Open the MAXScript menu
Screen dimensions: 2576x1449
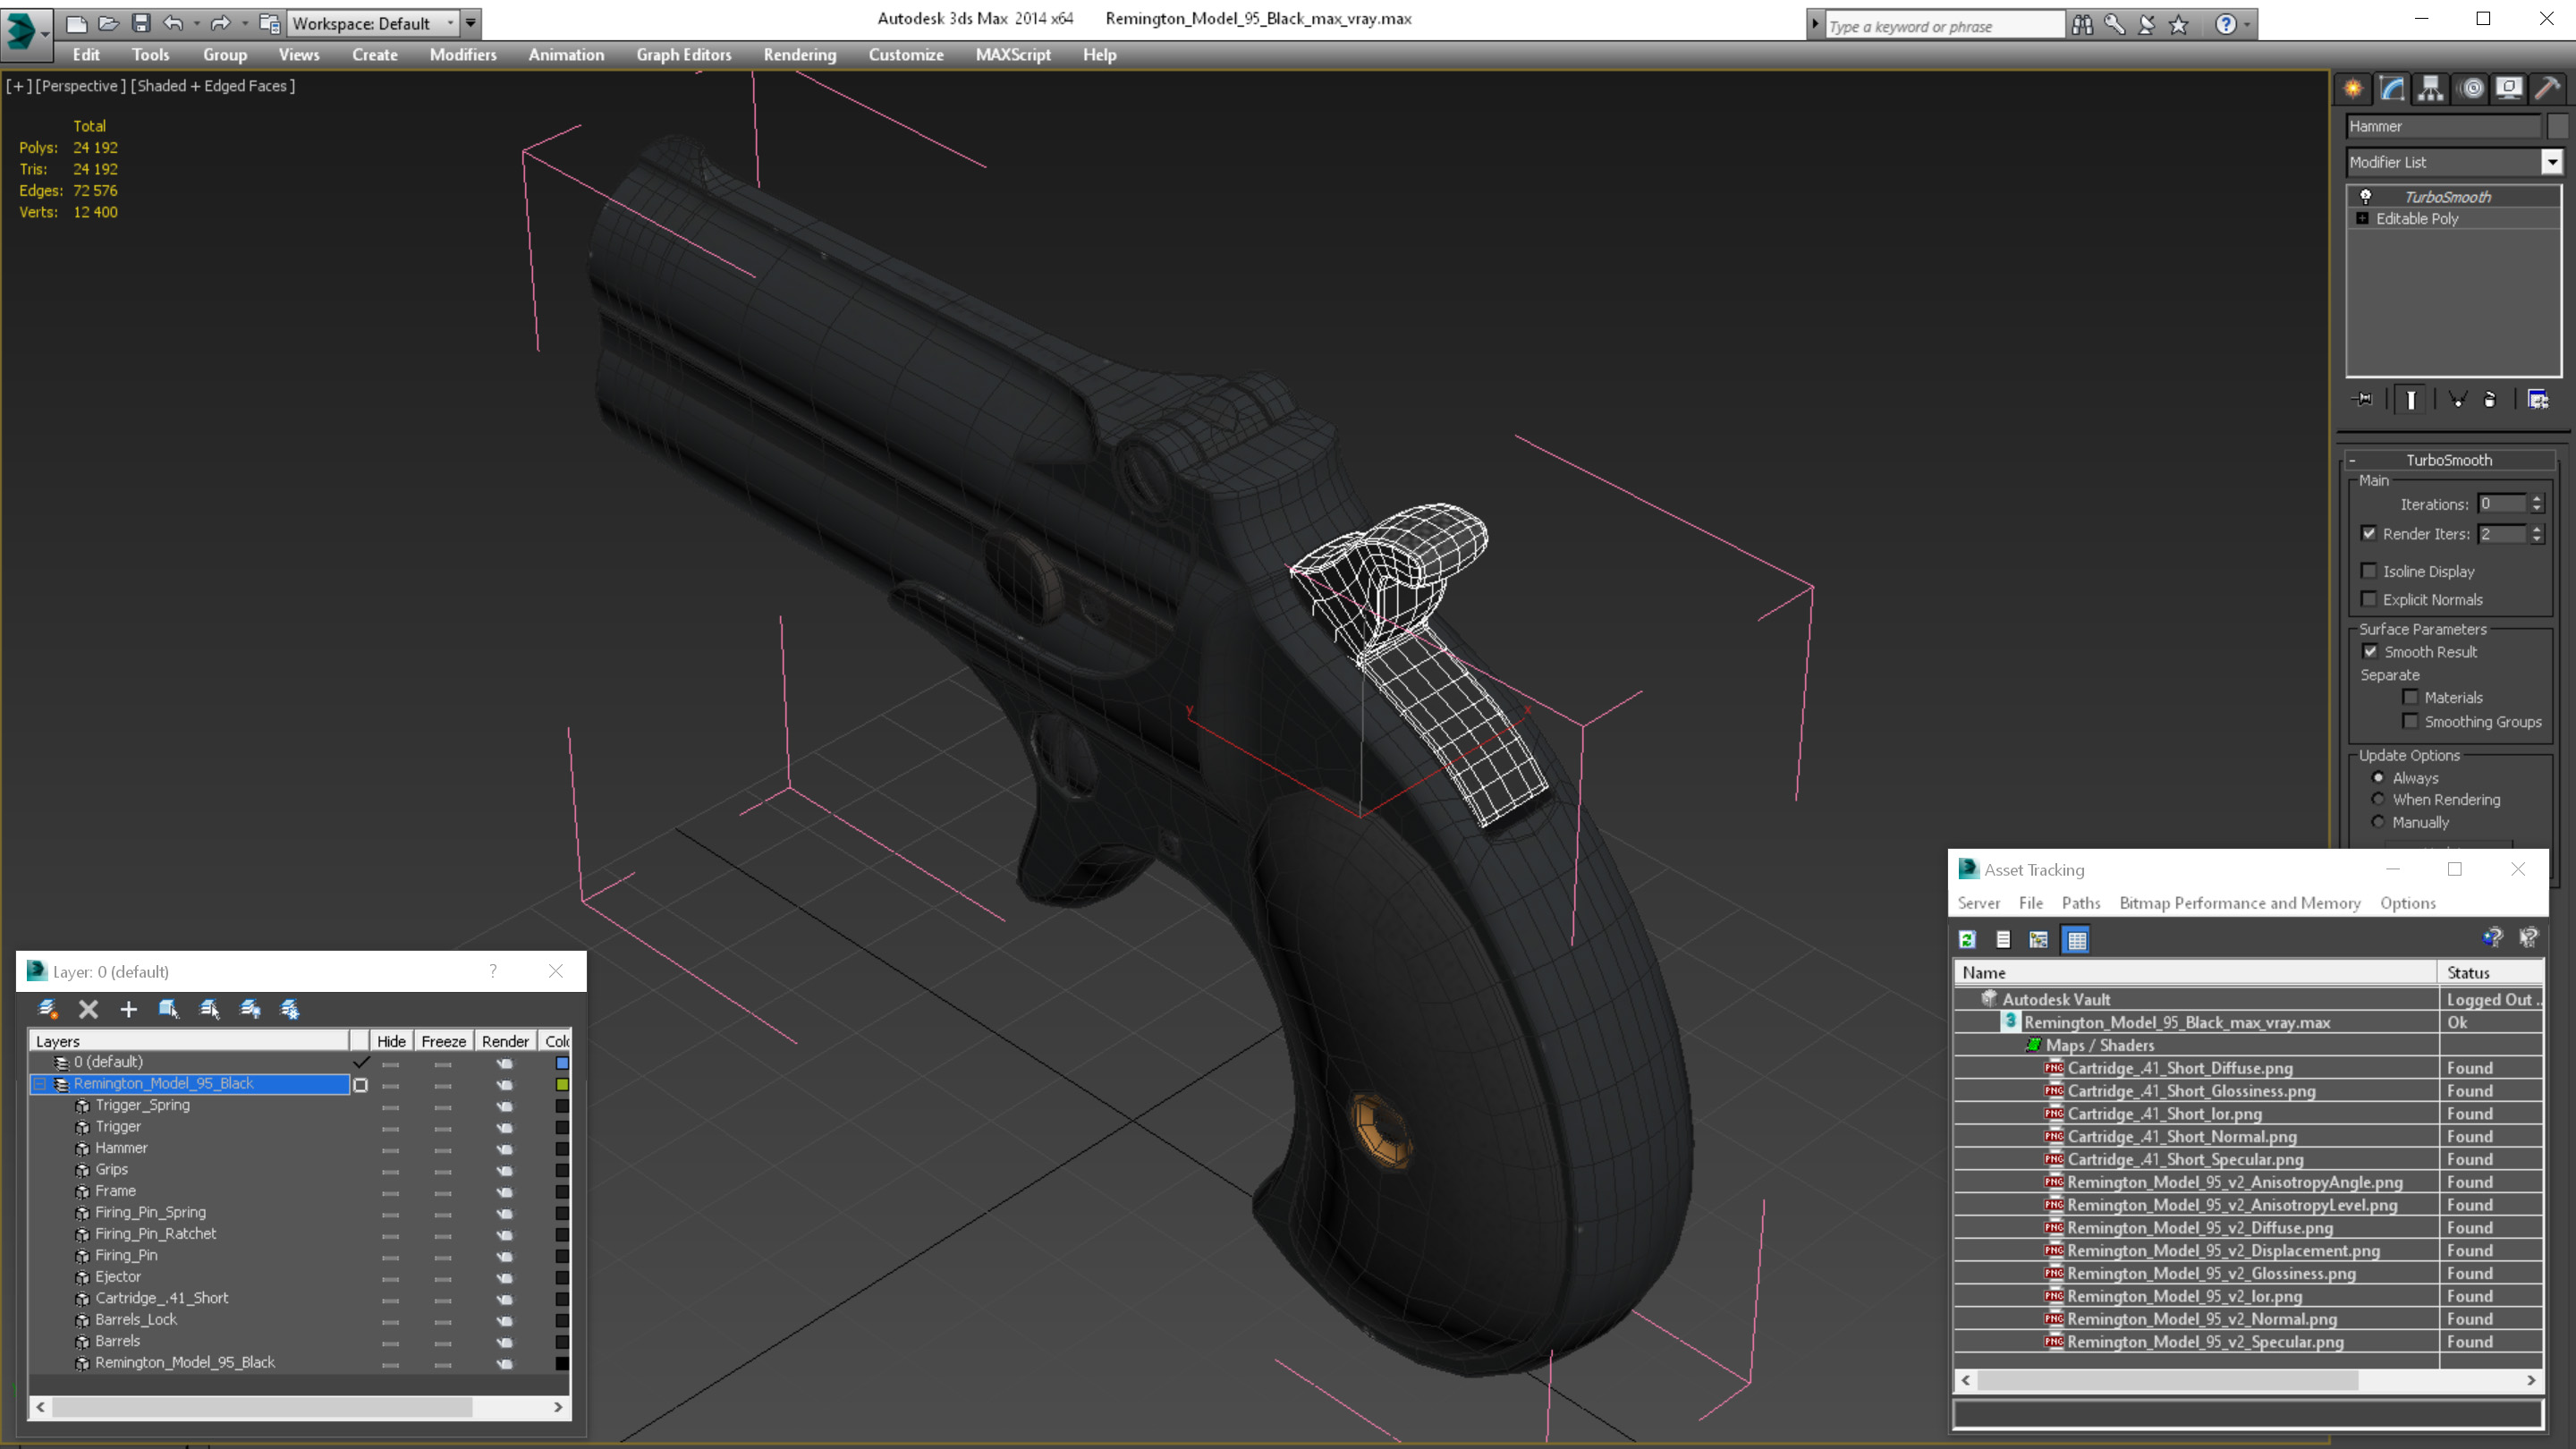1013,55
